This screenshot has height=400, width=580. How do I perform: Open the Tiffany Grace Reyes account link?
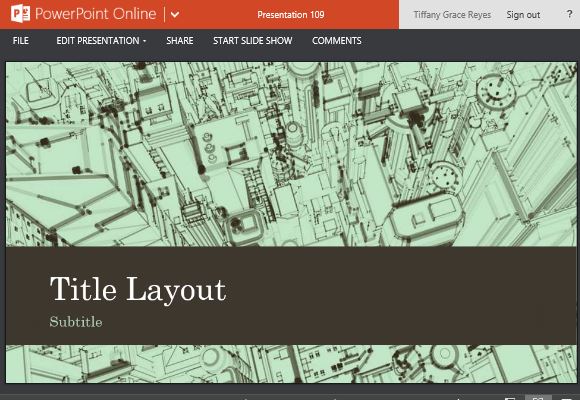coord(452,15)
